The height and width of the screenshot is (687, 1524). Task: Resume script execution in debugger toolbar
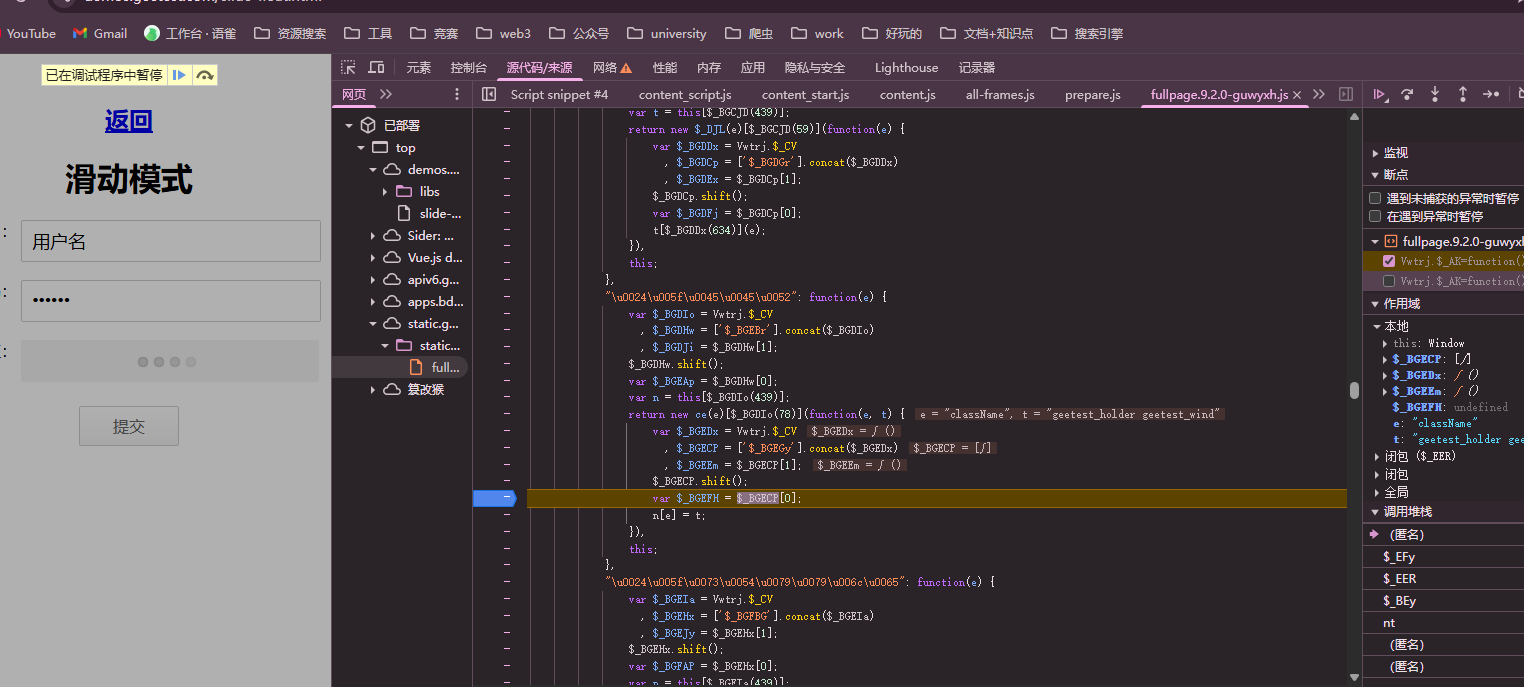tap(1380, 94)
